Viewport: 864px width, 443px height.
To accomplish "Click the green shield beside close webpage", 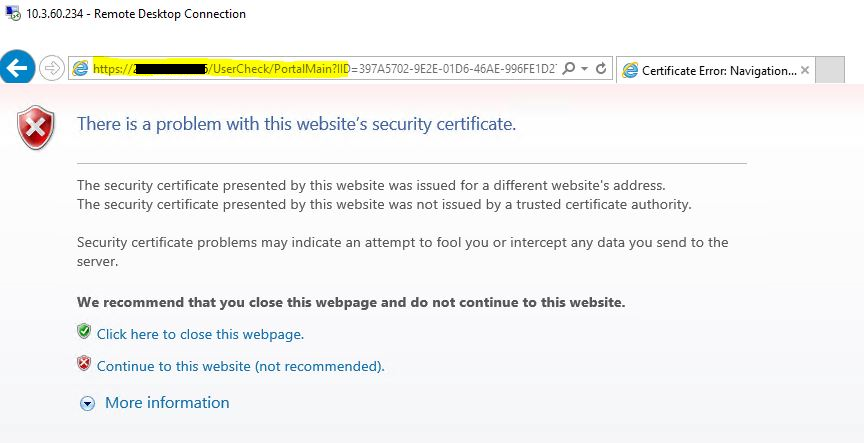I will tap(84, 332).
